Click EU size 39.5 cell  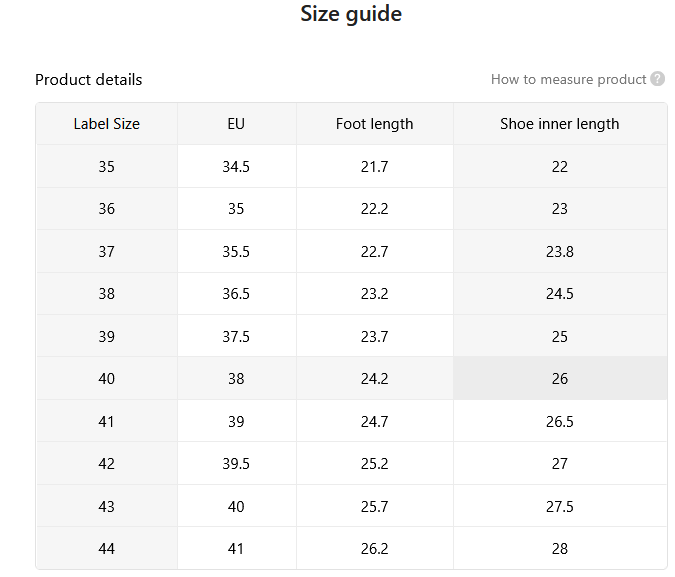(x=236, y=463)
